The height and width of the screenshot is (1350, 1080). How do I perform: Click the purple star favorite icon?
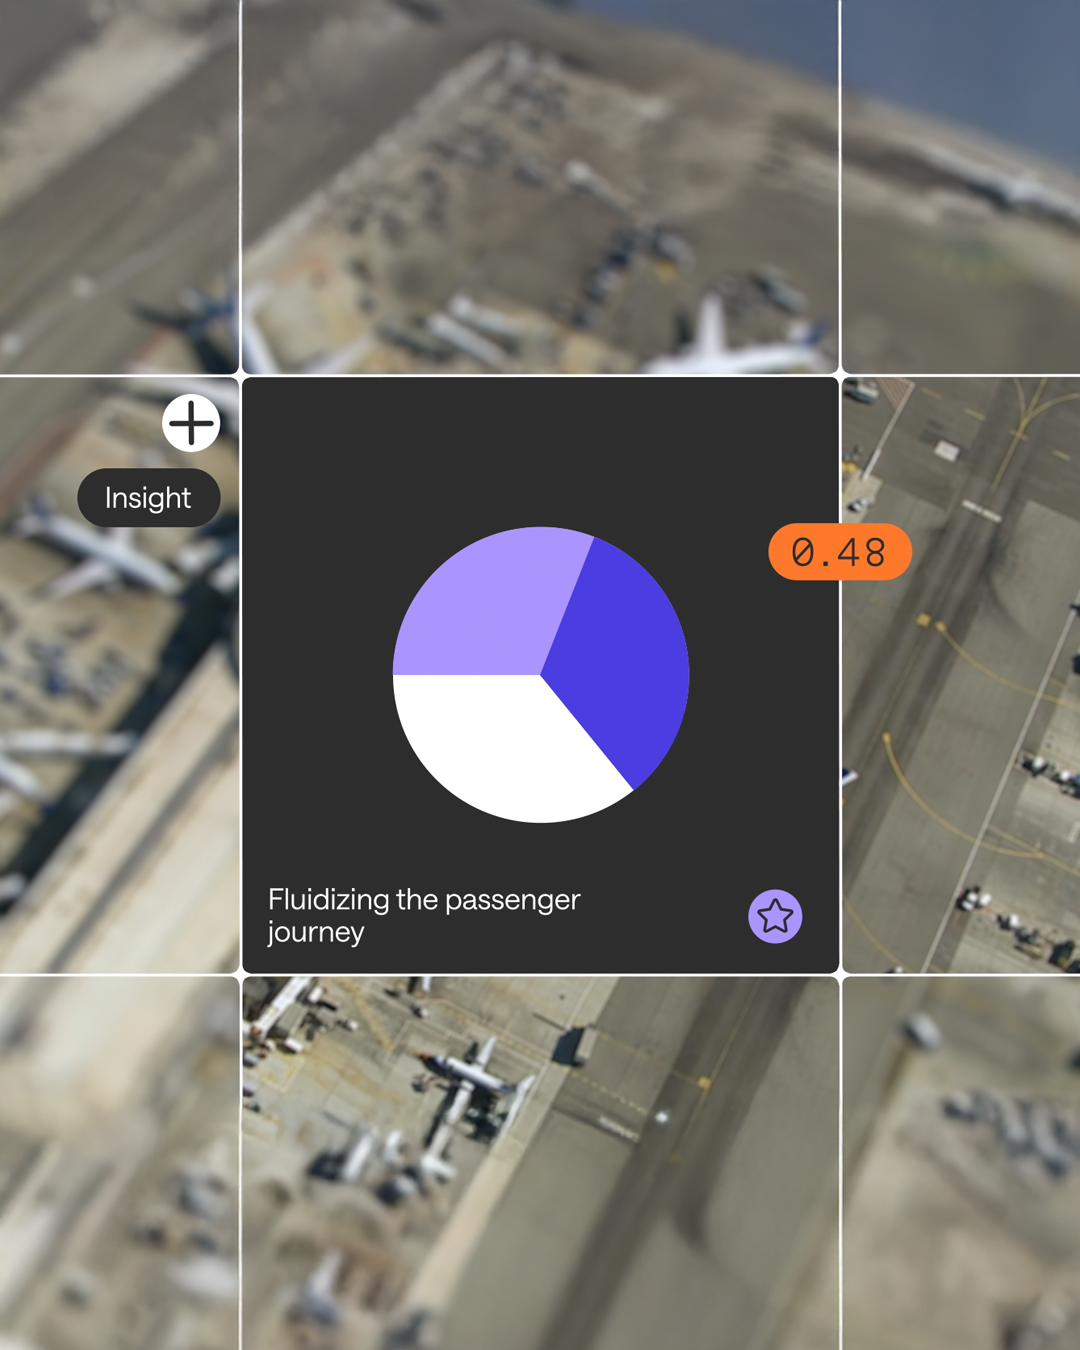click(x=775, y=916)
